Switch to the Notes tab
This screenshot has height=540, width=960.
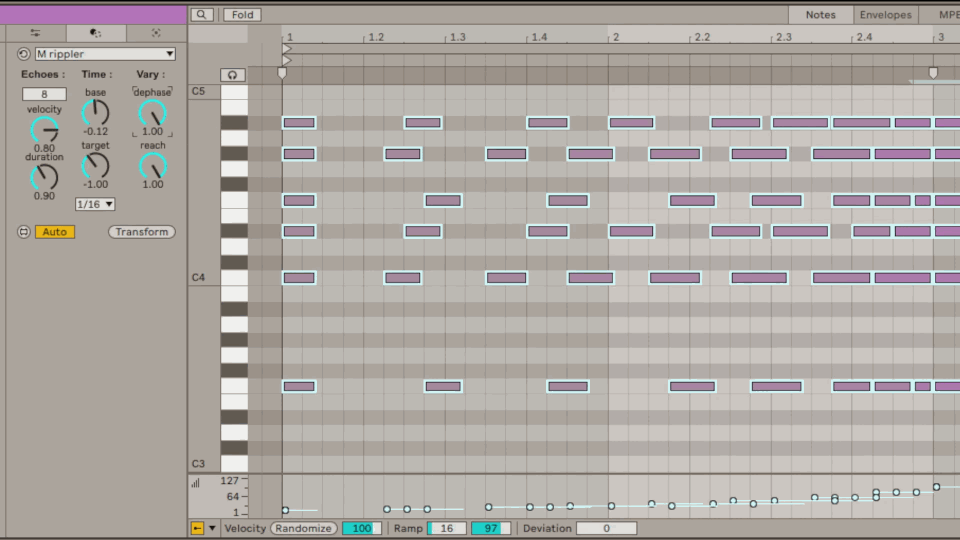(x=820, y=15)
